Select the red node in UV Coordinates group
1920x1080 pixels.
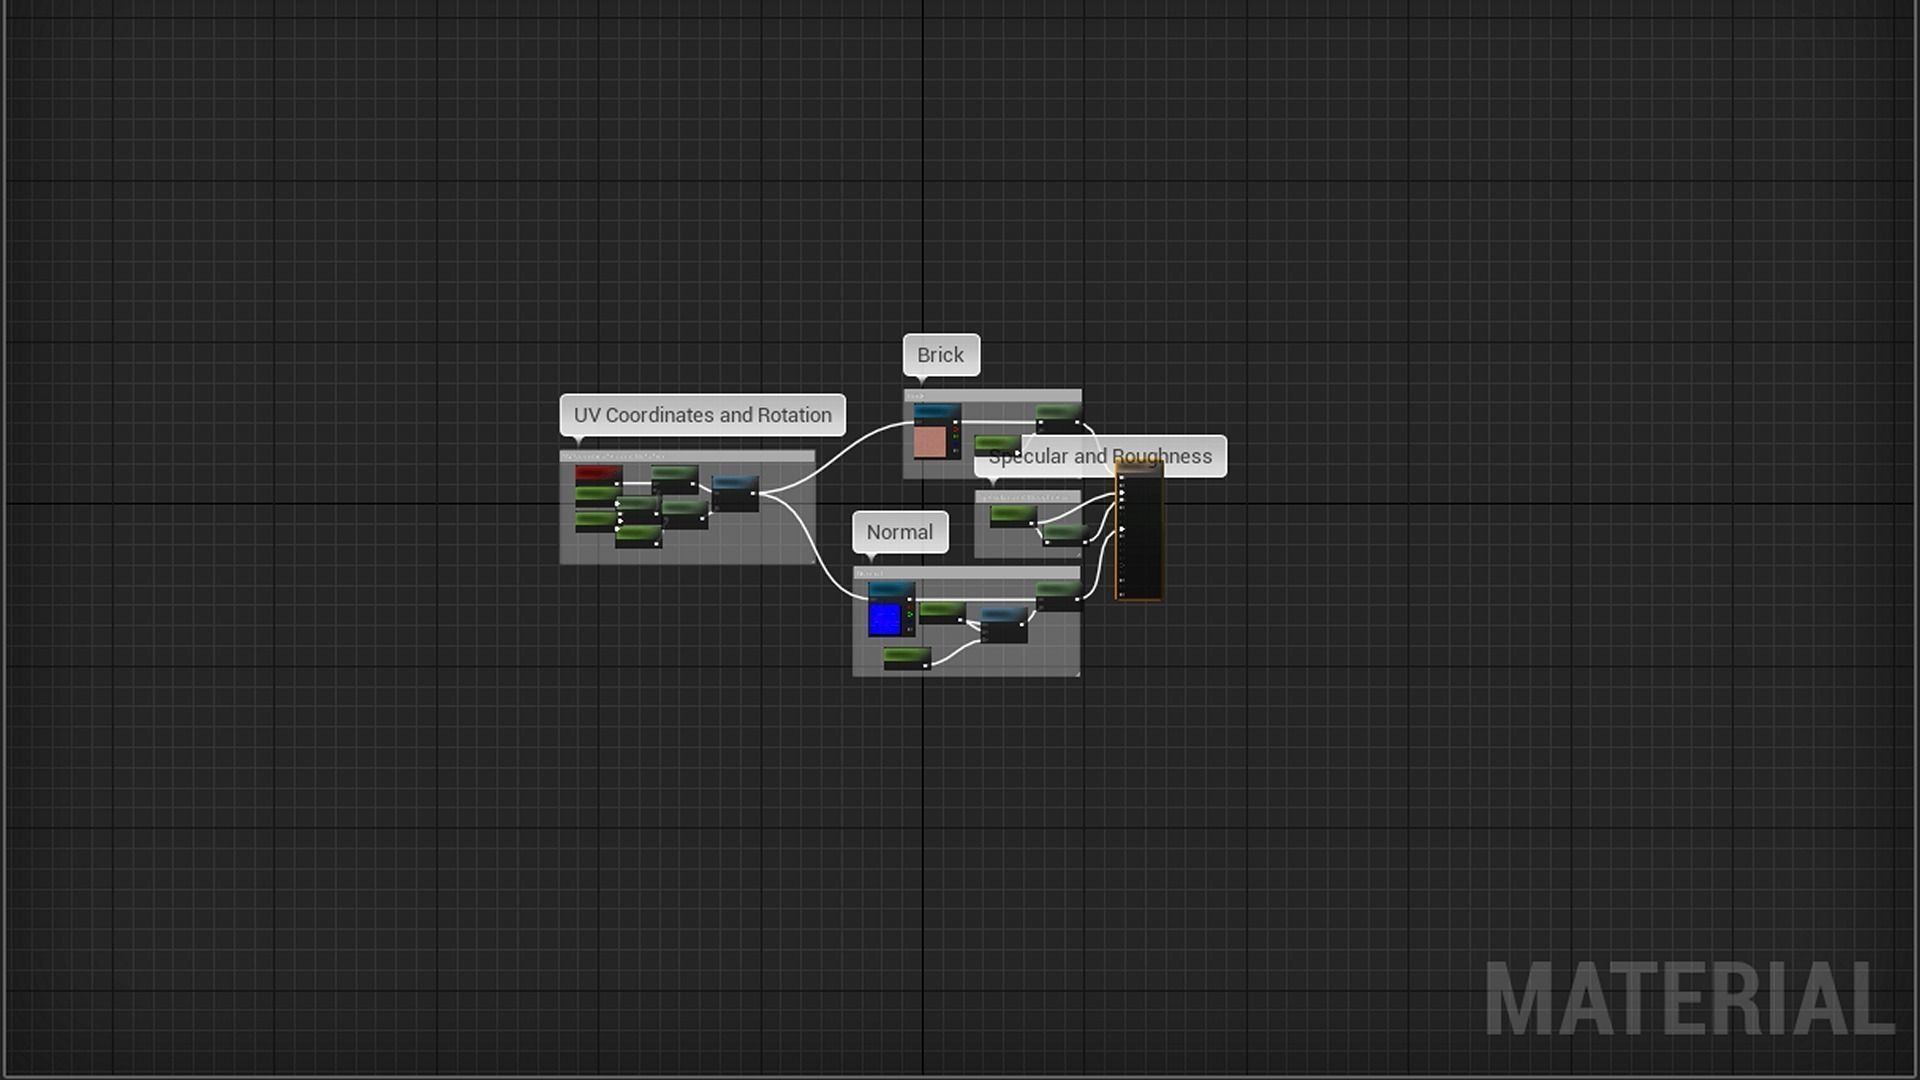click(597, 473)
